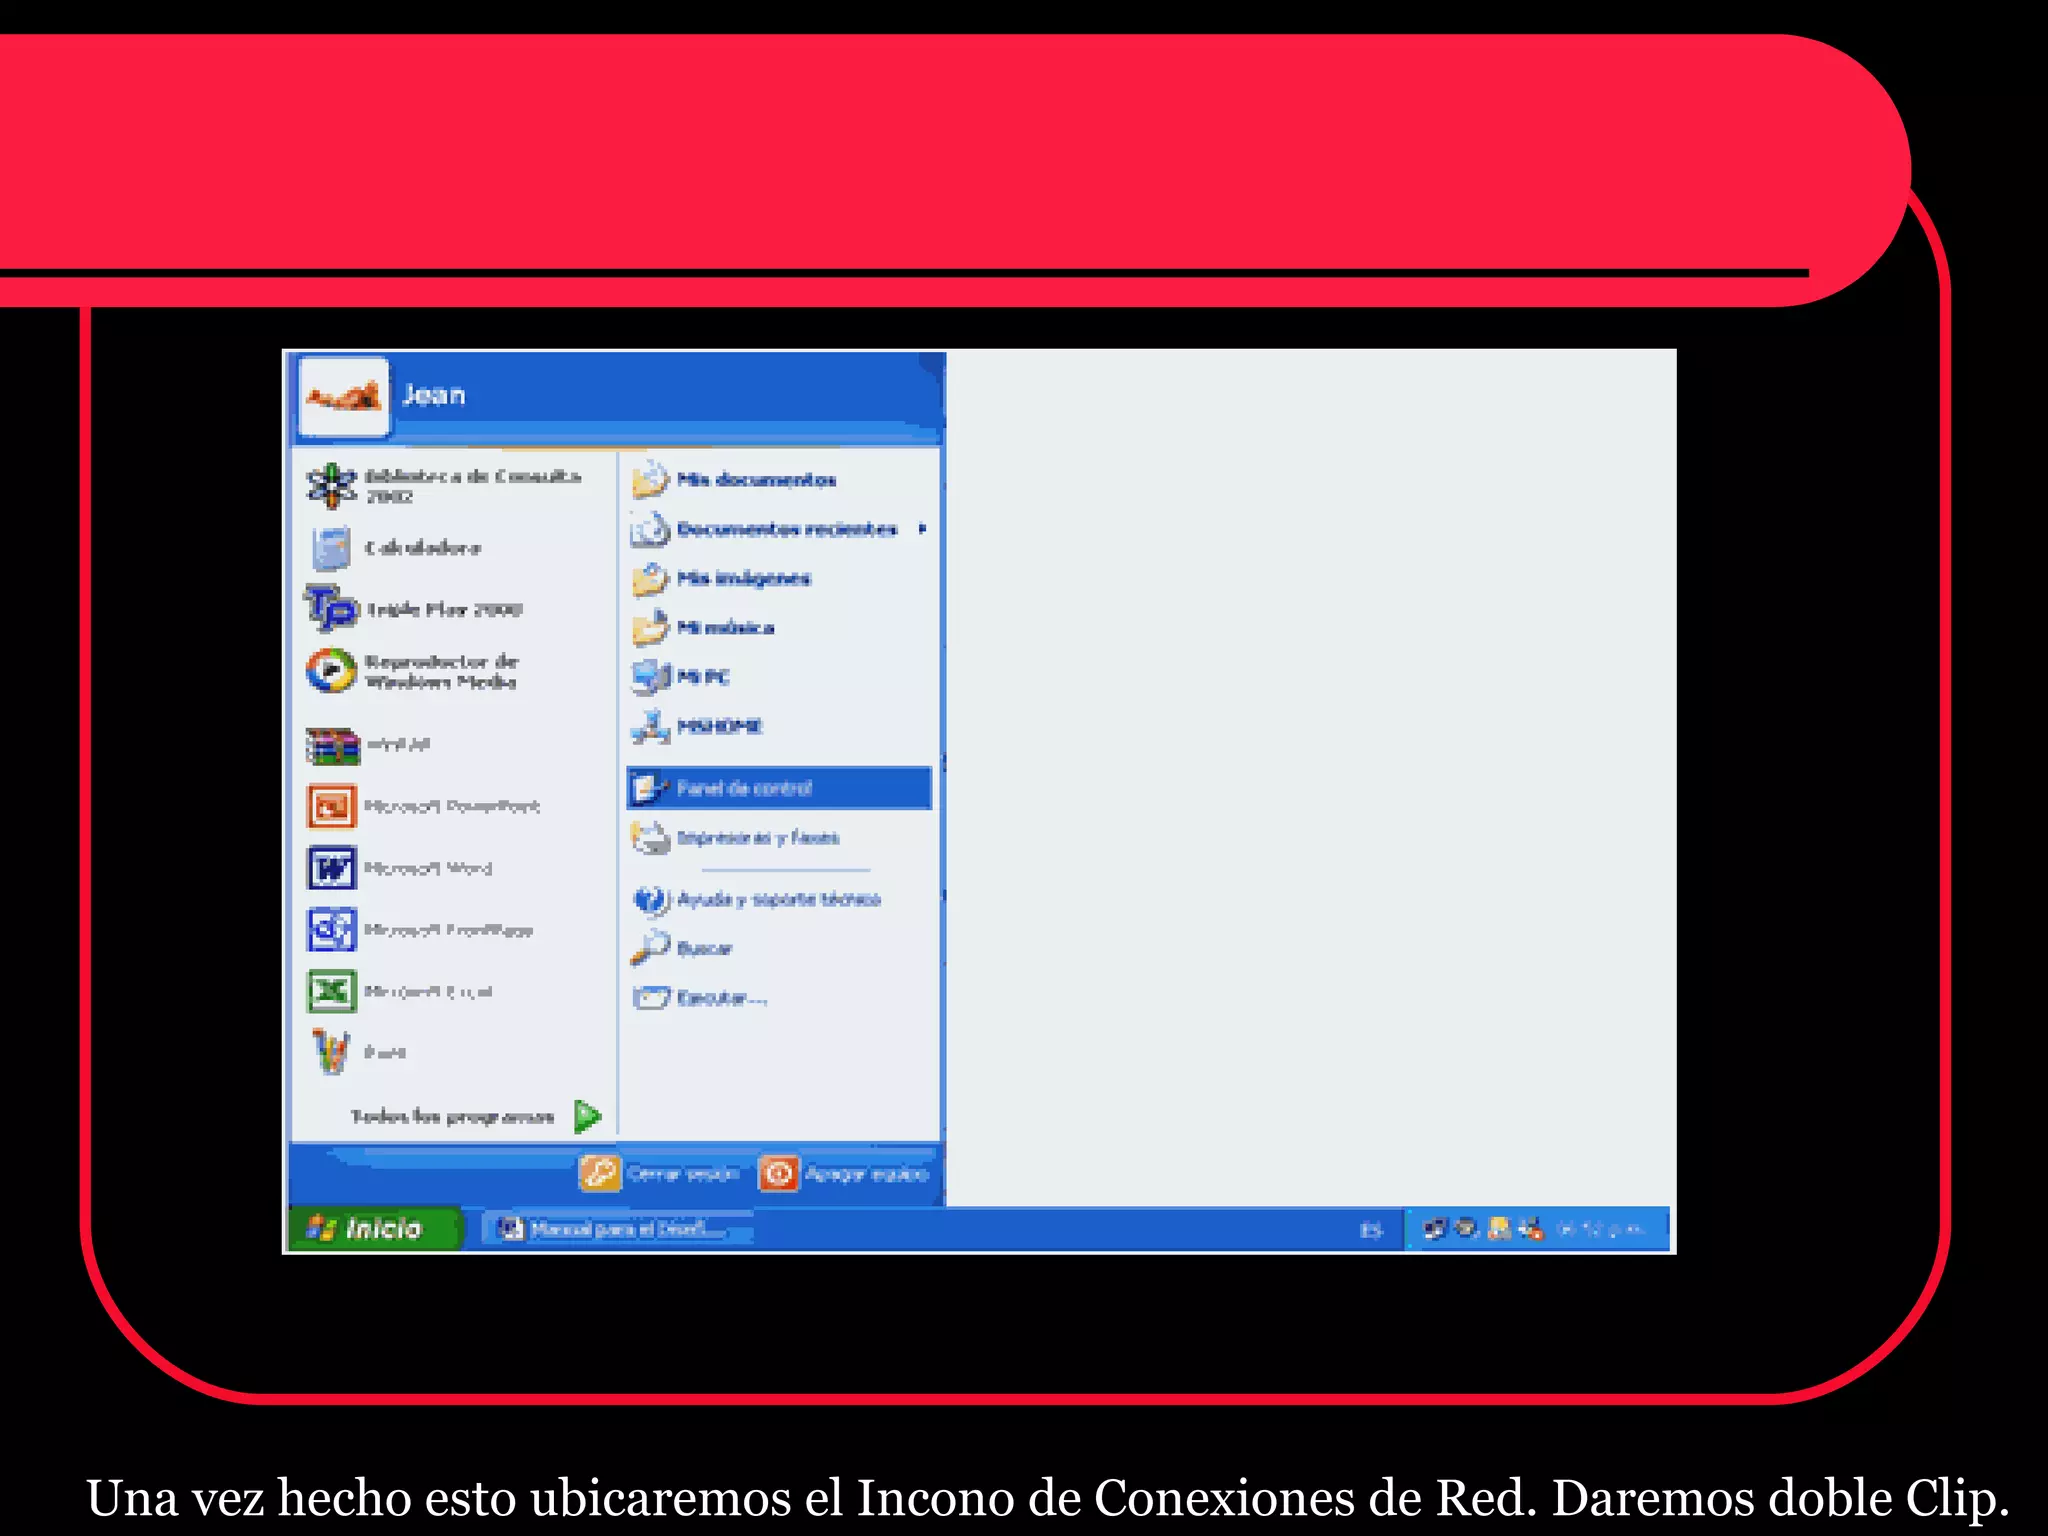
Task: Click Todos los programas text
Action: (x=452, y=1116)
